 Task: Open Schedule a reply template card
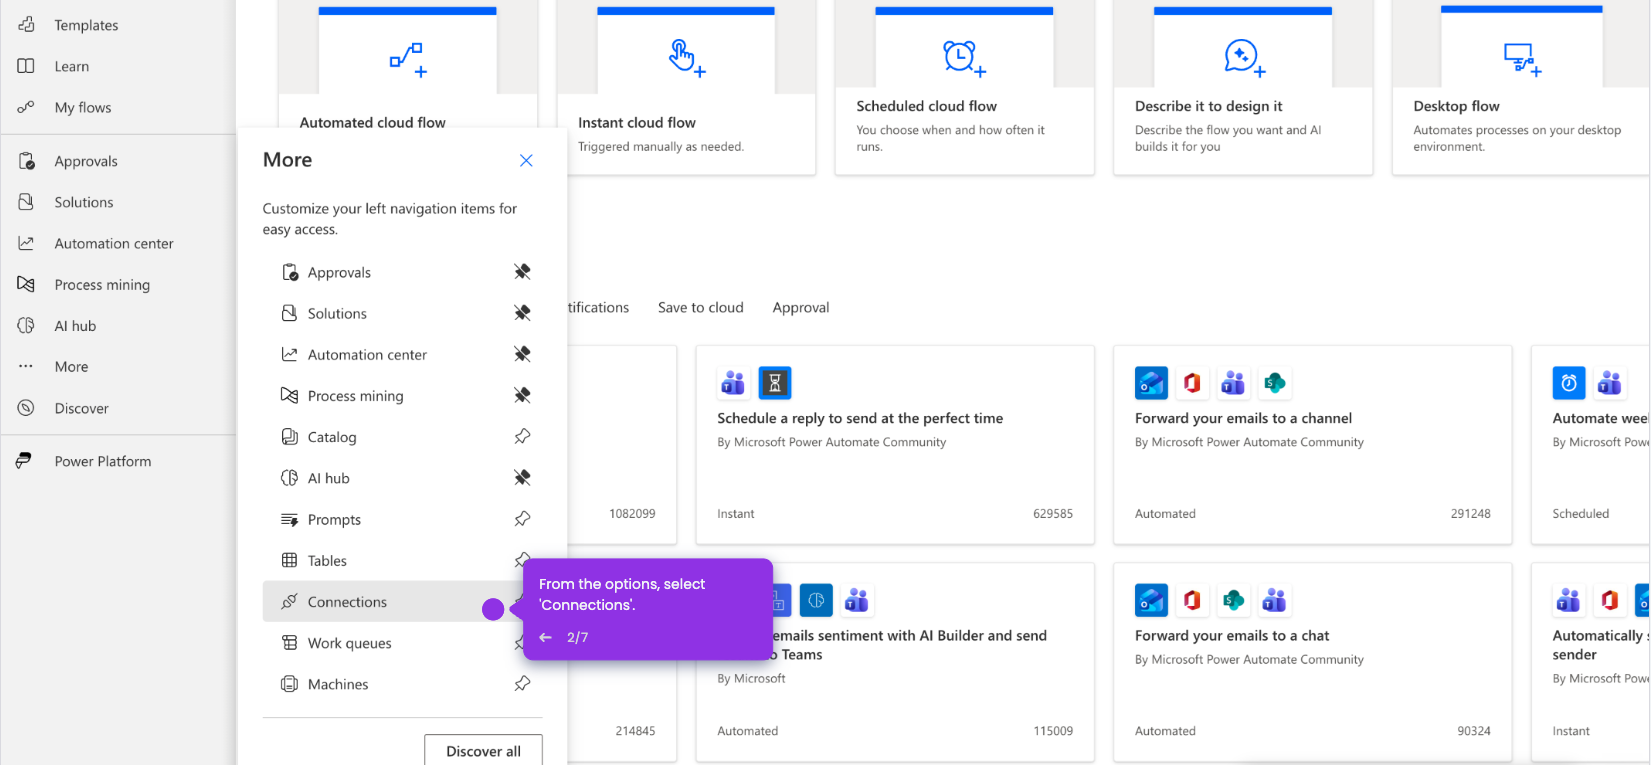click(895, 445)
